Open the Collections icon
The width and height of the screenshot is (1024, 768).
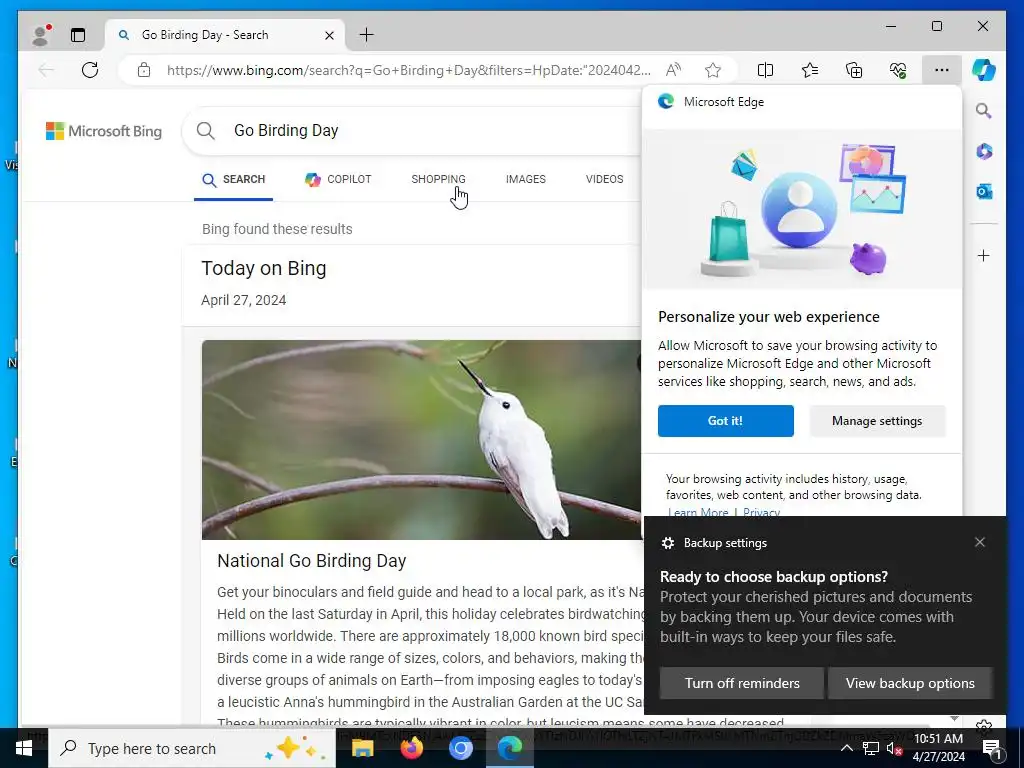click(x=854, y=70)
